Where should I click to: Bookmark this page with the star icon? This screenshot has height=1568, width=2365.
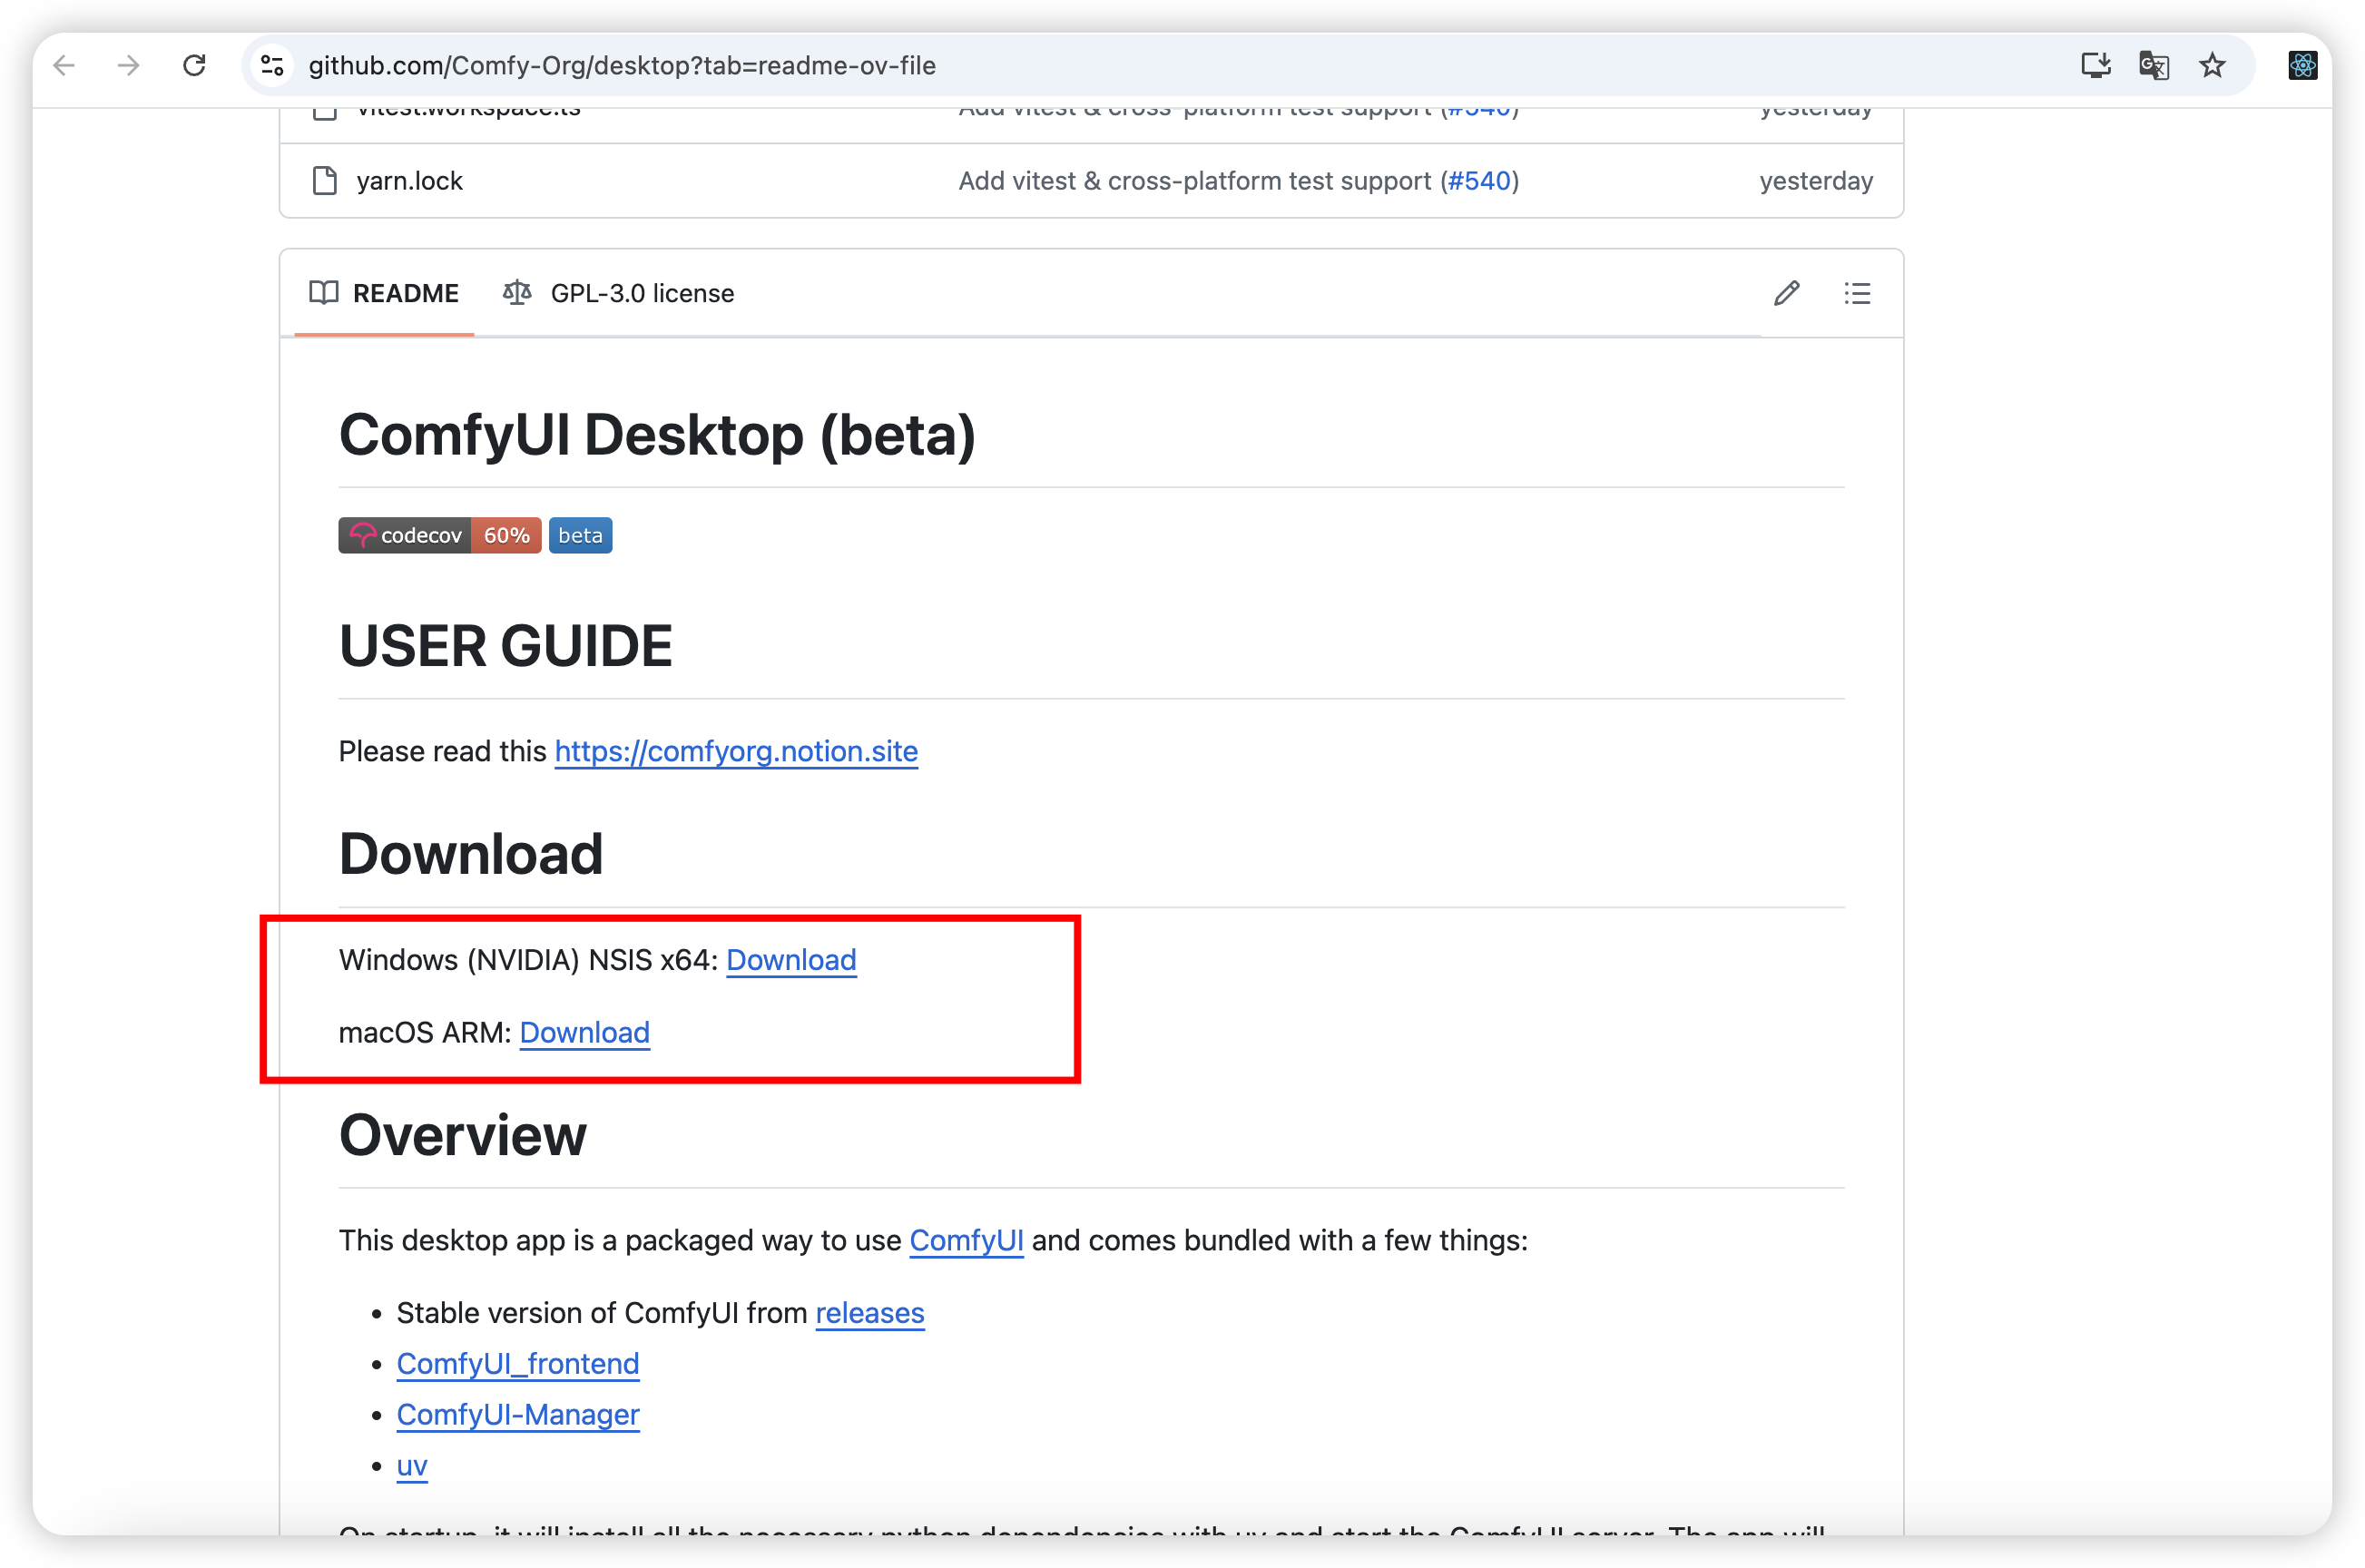tap(2212, 66)
